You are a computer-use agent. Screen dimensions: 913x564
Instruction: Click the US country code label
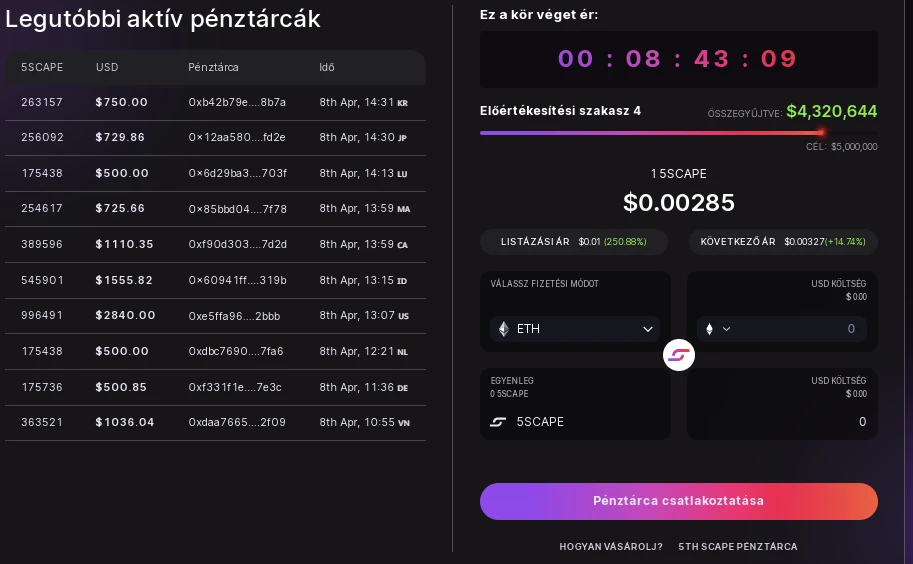click(403, 316)
